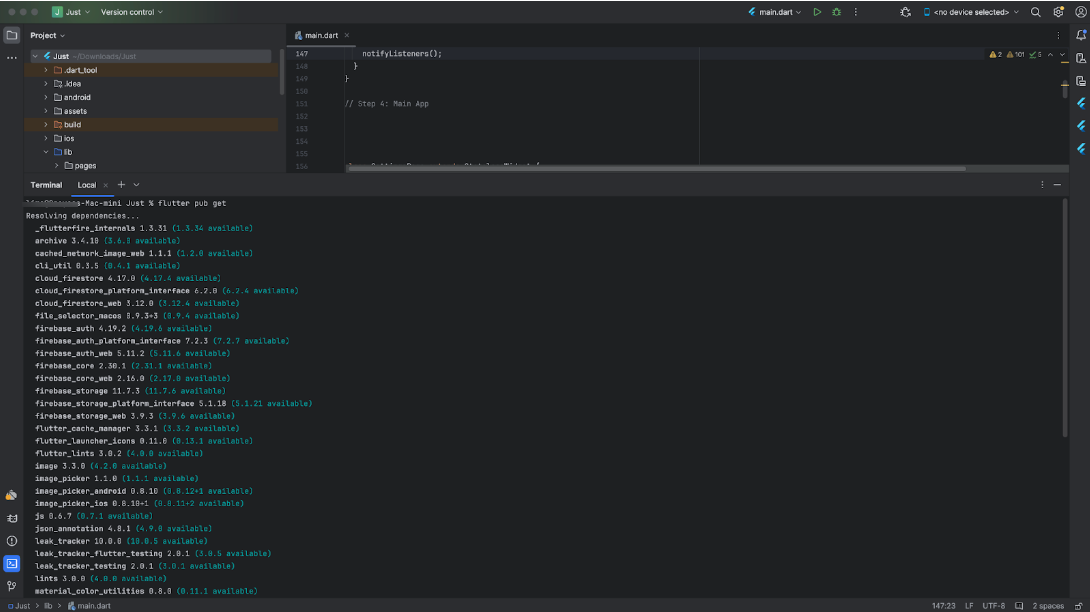Click the editor horizontal scrollbar
The width and height of the screenshot is (1090, 612).
point(655,169)
